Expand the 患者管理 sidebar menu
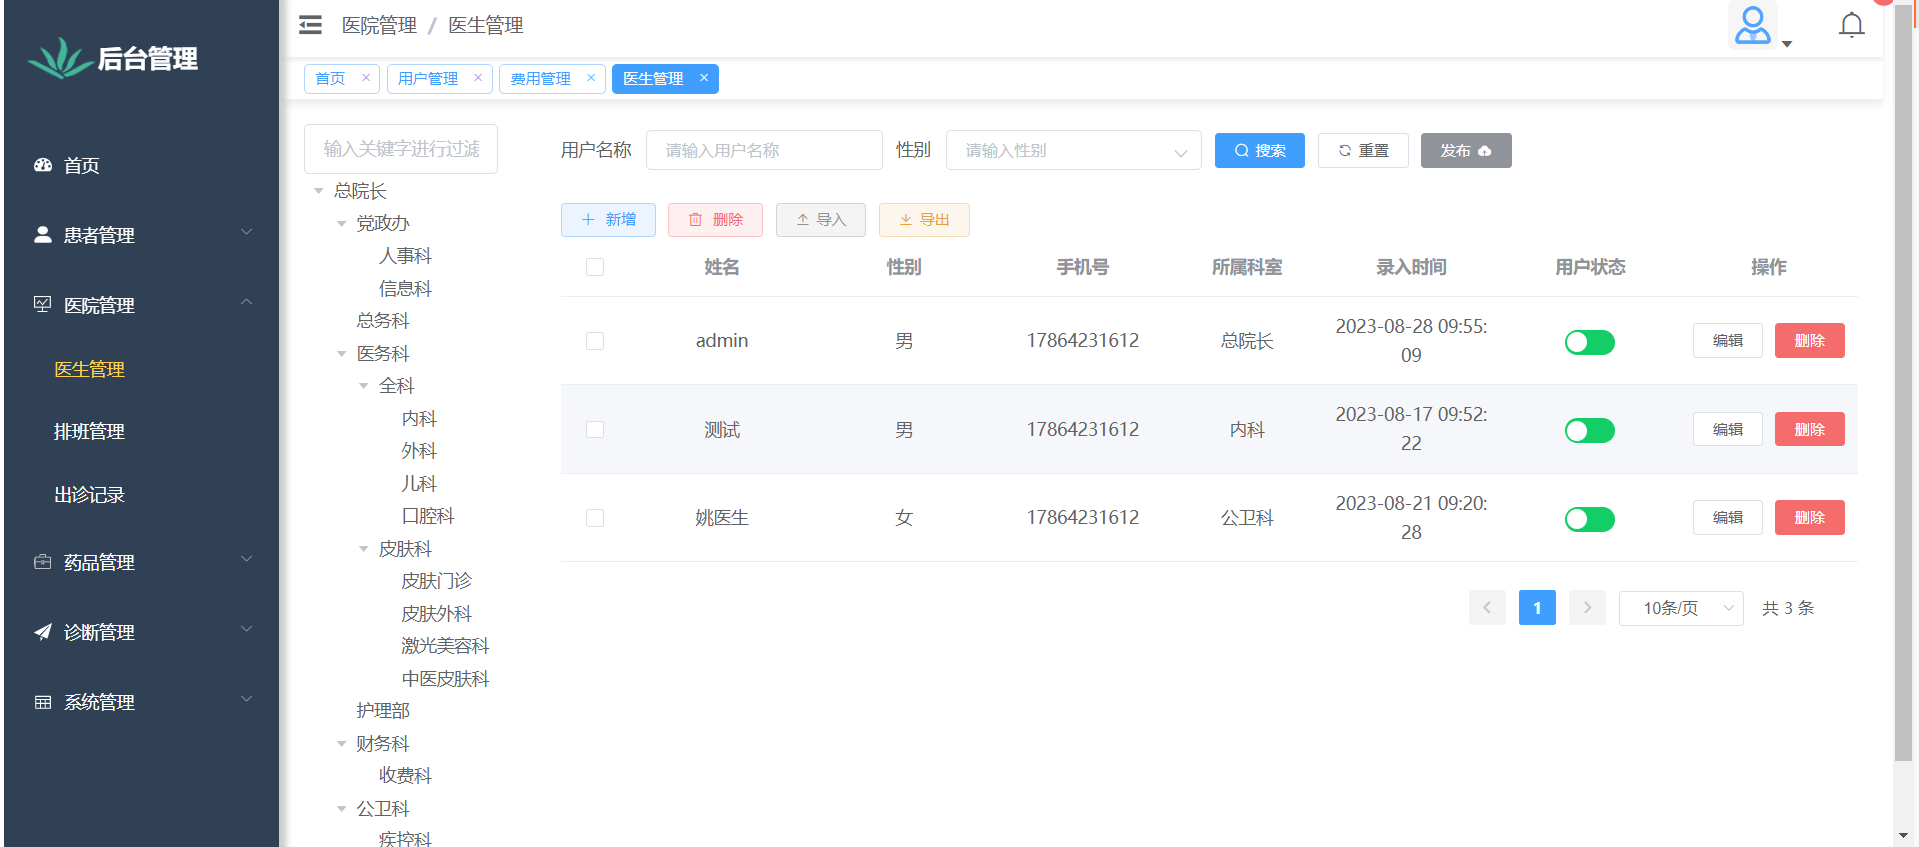The width and height of the screenshot is (1919, 847). pyautogui.click(x=141, y=235)
